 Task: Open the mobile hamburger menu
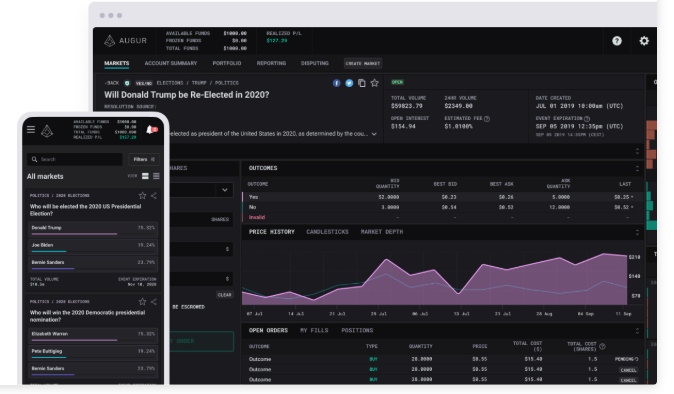coord(31,129)
